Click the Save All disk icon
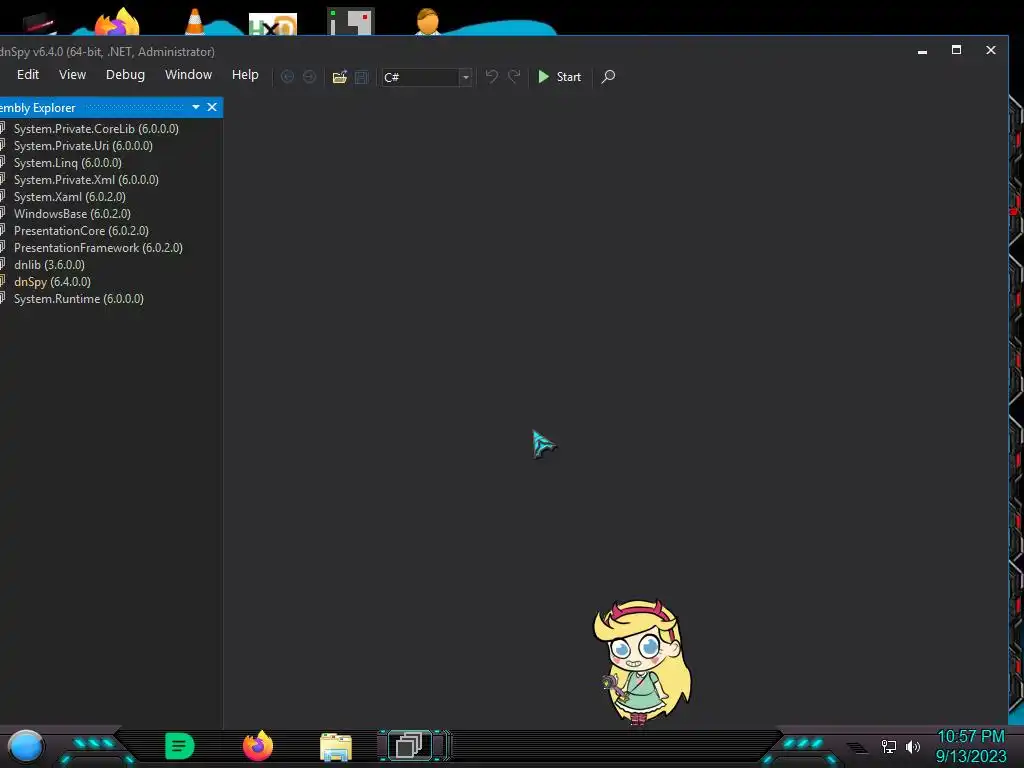The height and width of the screenshot is (768, 1024). point(361,76)
